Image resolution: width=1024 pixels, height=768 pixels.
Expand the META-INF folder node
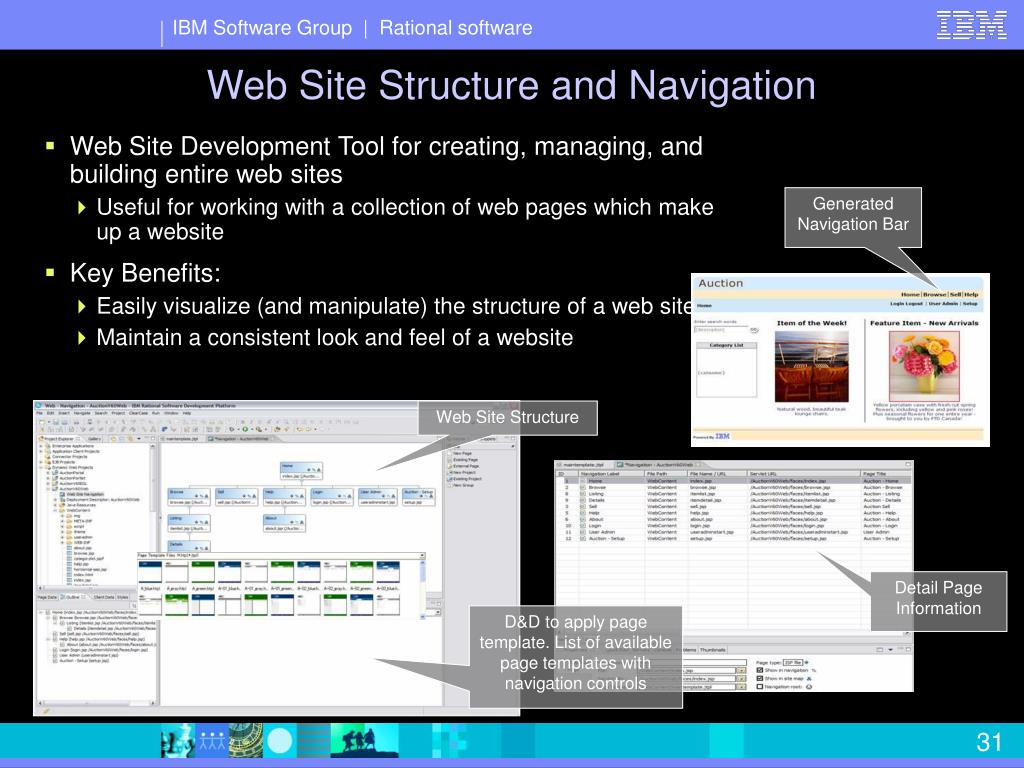click(63, 521)
